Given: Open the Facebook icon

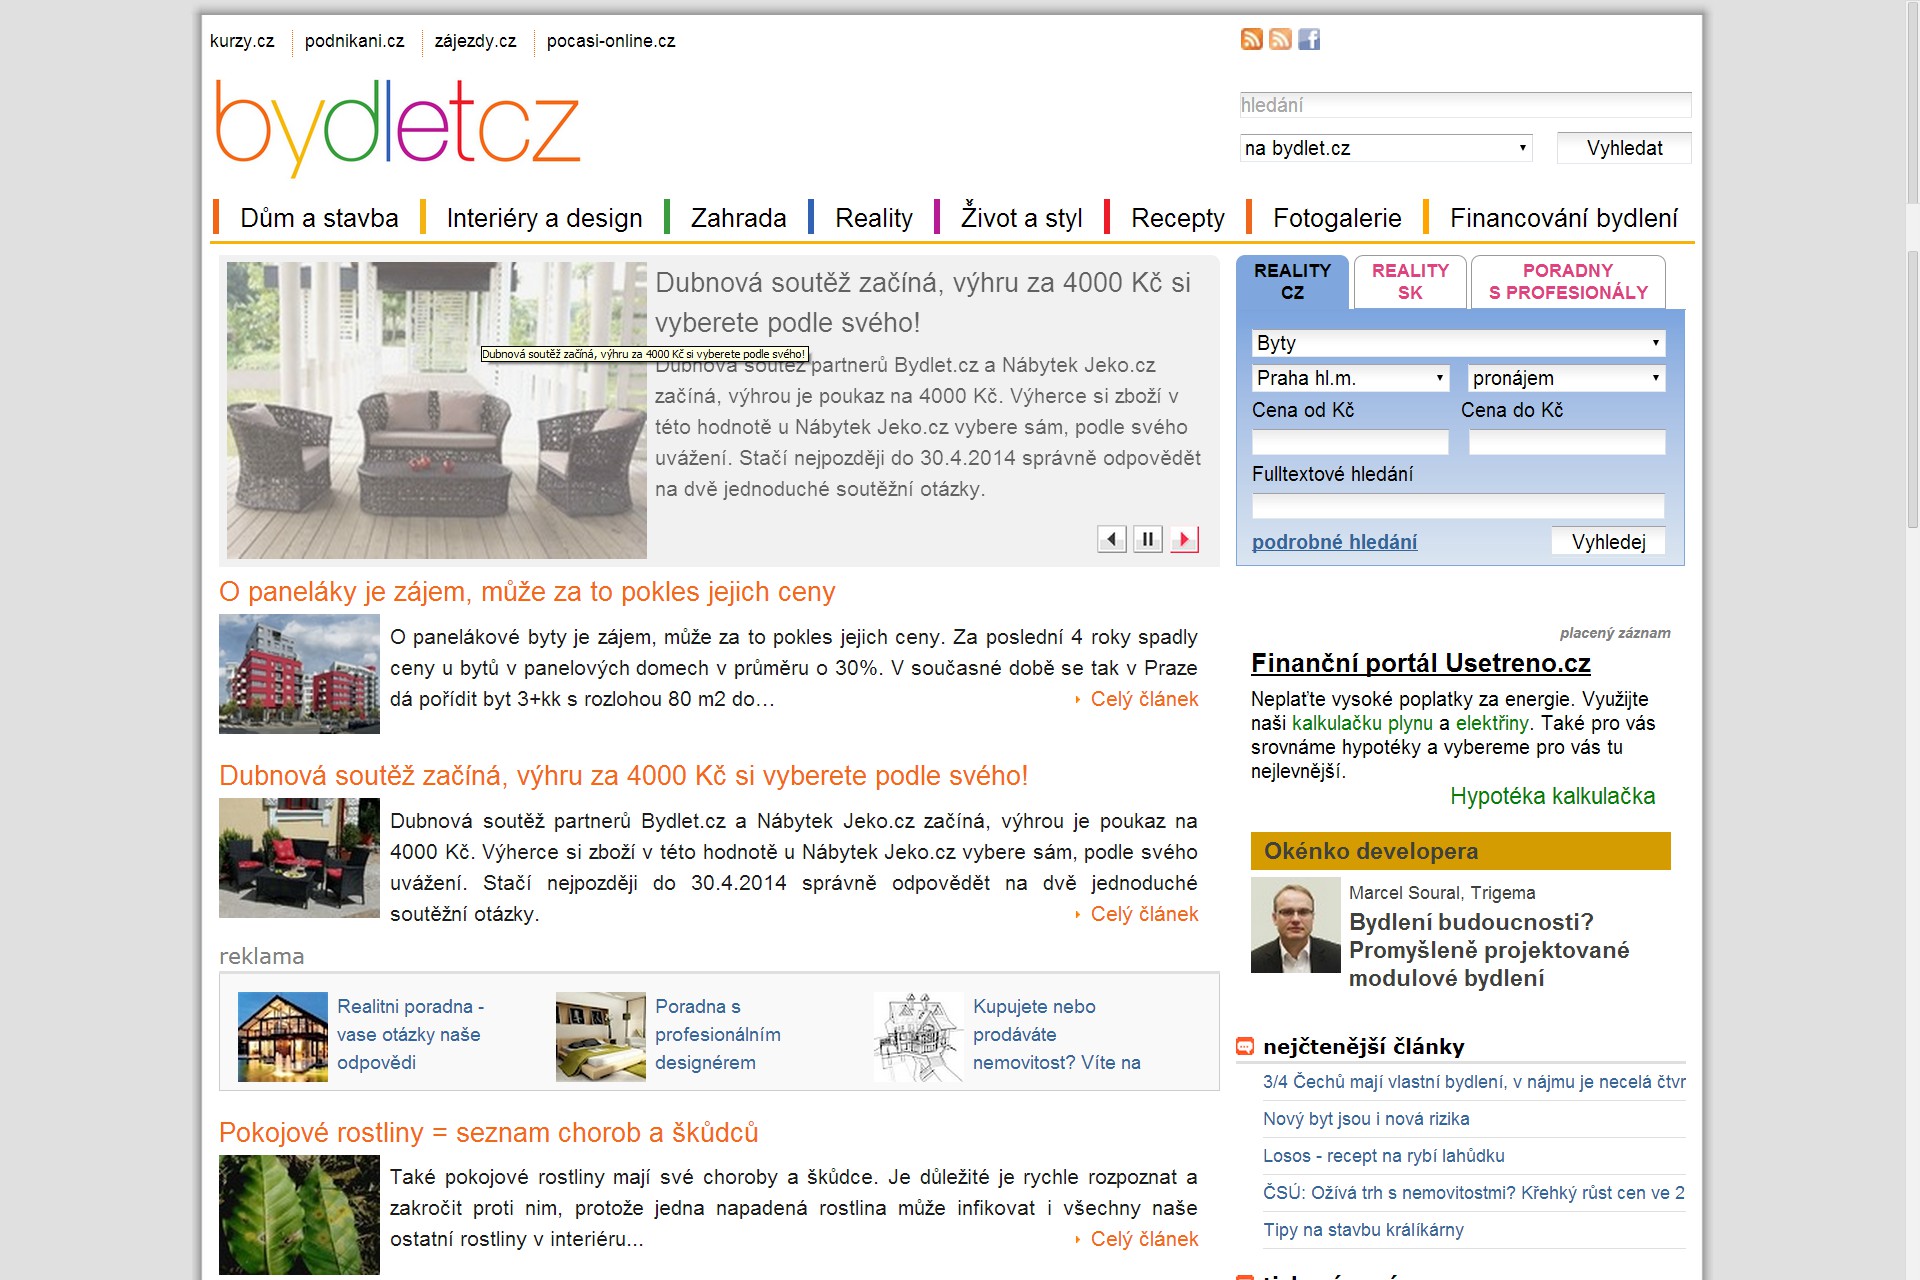Looking at the screenshot, I should pyautogui.click(x=1311, y=40).
